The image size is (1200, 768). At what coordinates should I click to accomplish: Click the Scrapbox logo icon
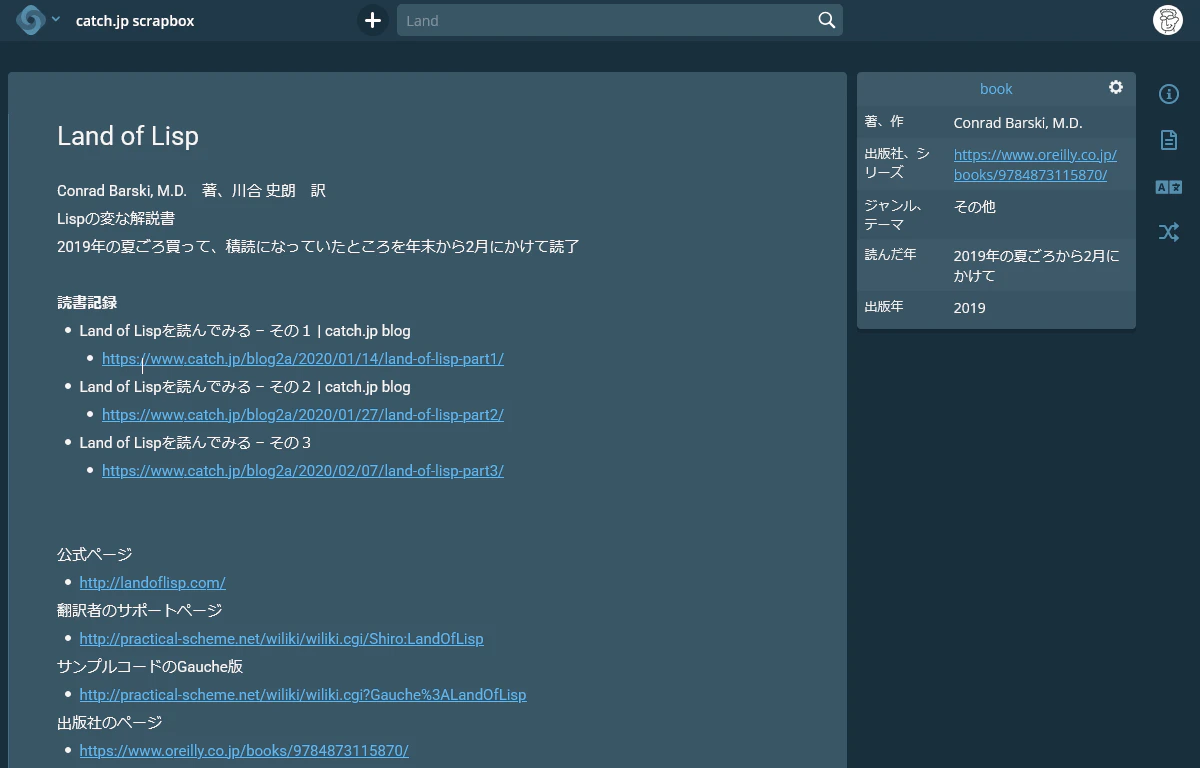point(31,20)
